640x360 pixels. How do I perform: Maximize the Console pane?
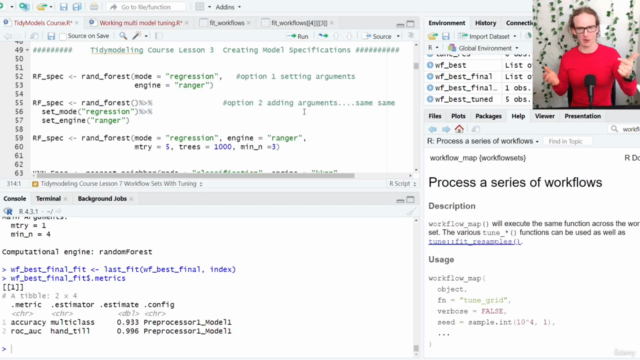(x=410, y=200)
